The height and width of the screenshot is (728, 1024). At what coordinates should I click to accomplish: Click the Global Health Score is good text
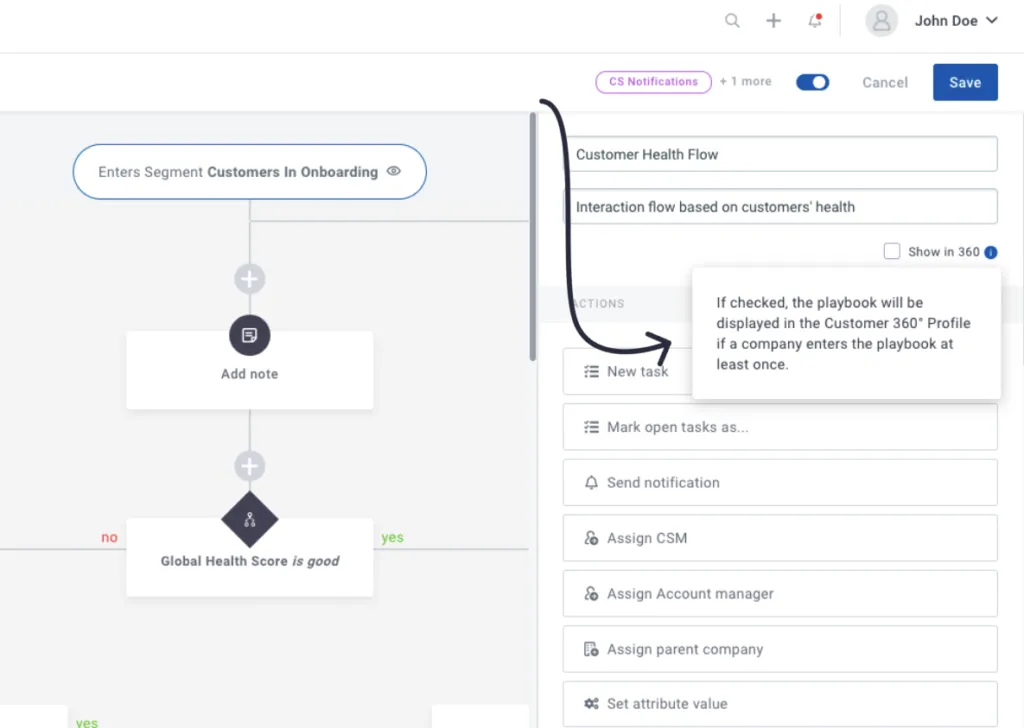[249, 561]
